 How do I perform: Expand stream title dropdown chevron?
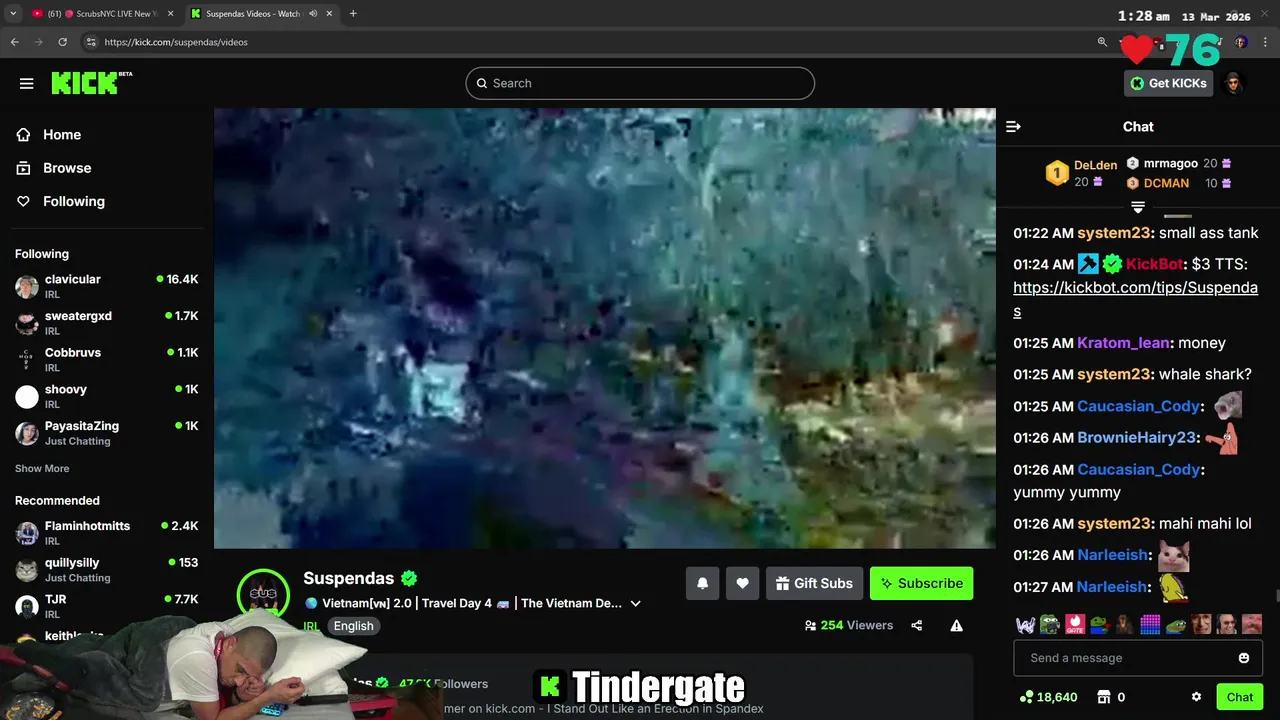pos(635,604)
